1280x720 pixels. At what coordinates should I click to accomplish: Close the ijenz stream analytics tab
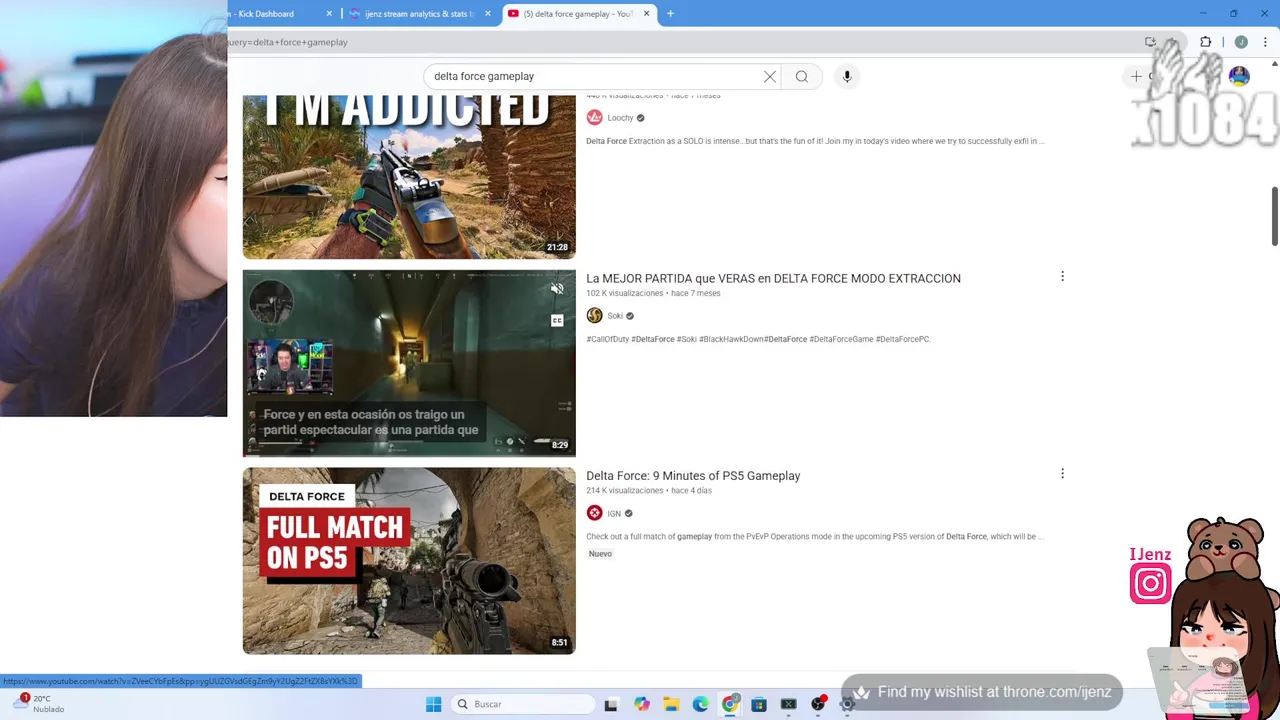pos(488,14)
